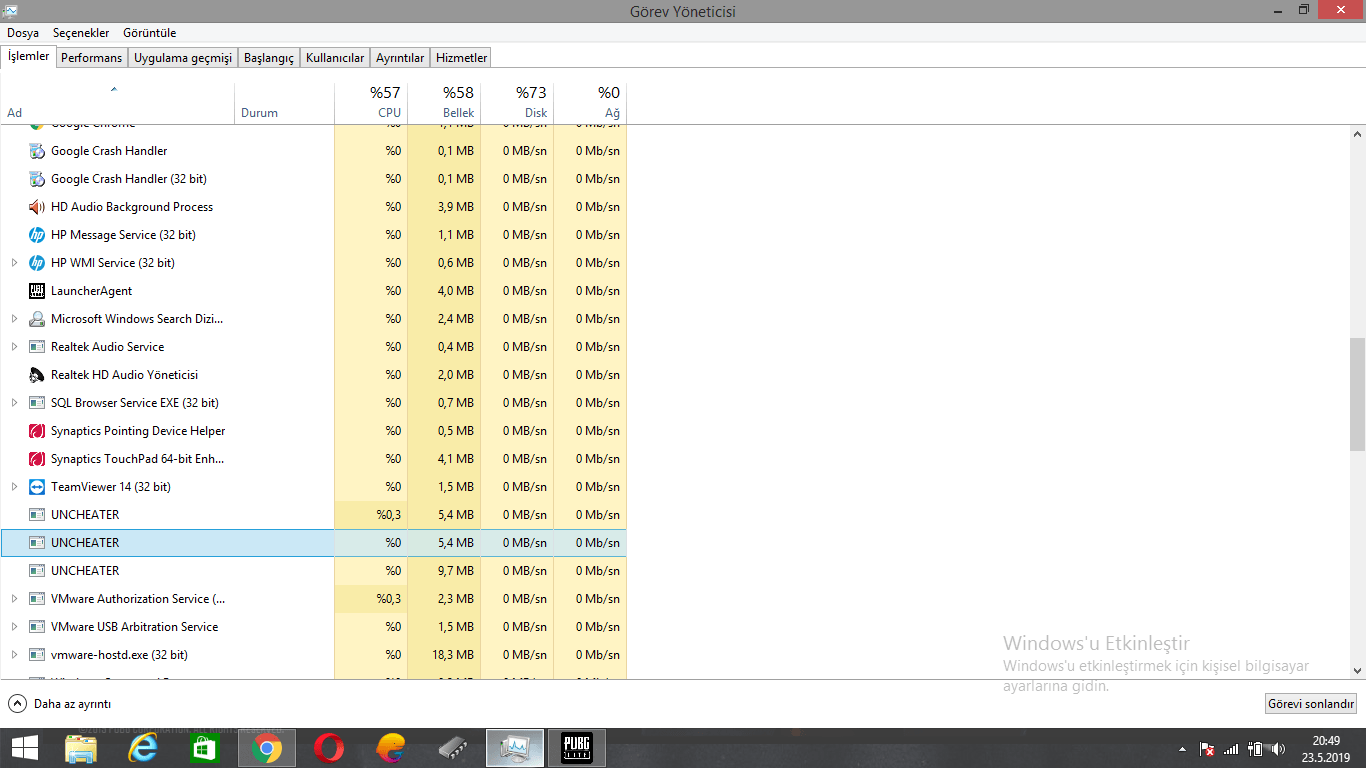Click the Realtek HD Audio Yöneticisi speaker icon
This screenshot has width=1366, height=768.
pos(37,375)
